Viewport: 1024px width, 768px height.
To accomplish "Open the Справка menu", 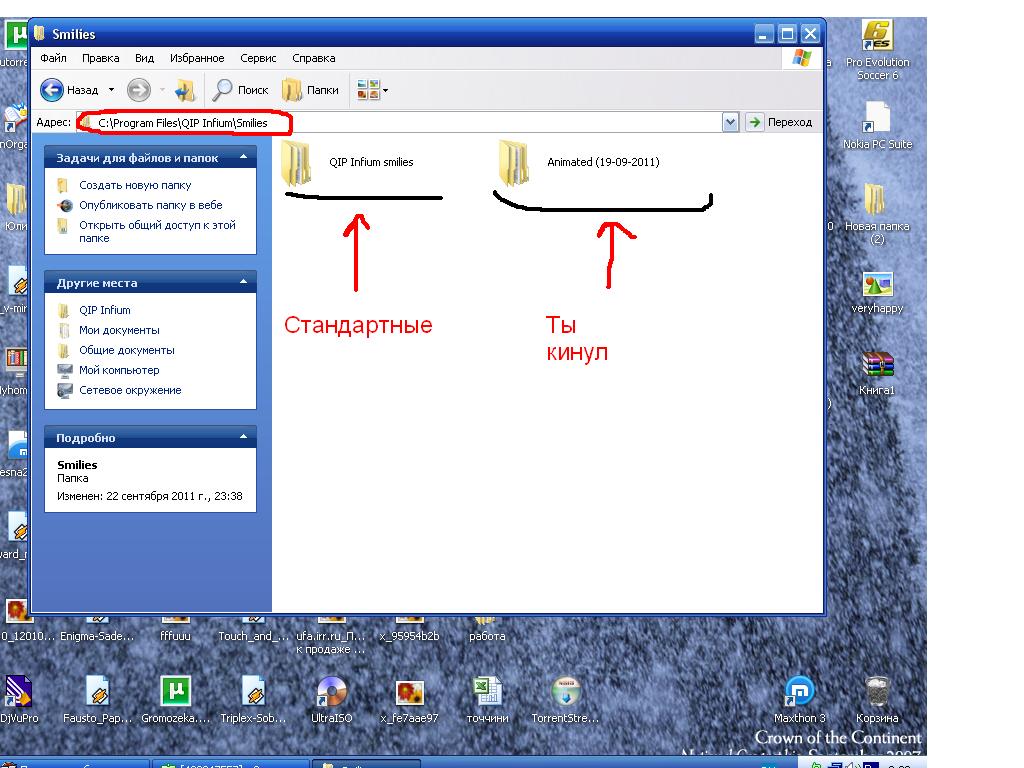I will pos(313,58).
